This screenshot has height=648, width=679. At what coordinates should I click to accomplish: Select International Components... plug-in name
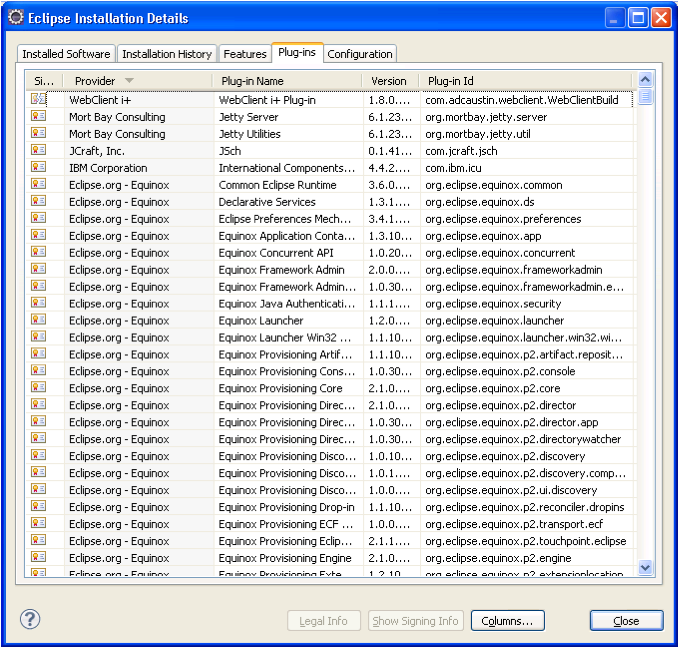point(287,168)
